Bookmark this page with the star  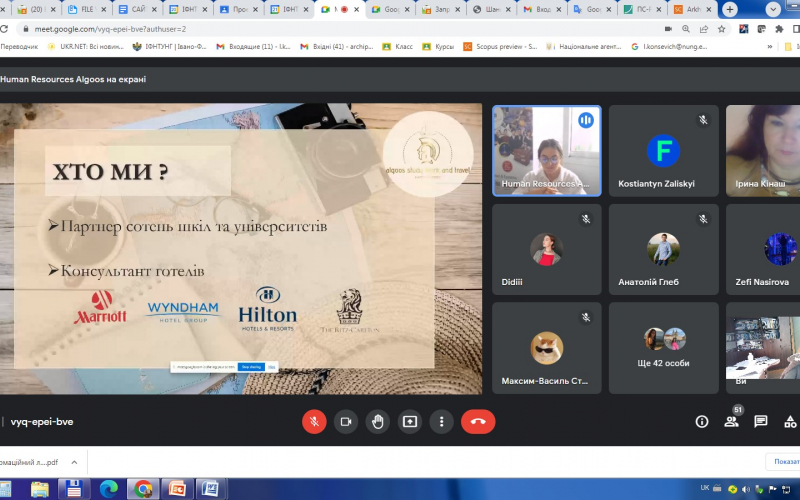click(x=721, y=29)
